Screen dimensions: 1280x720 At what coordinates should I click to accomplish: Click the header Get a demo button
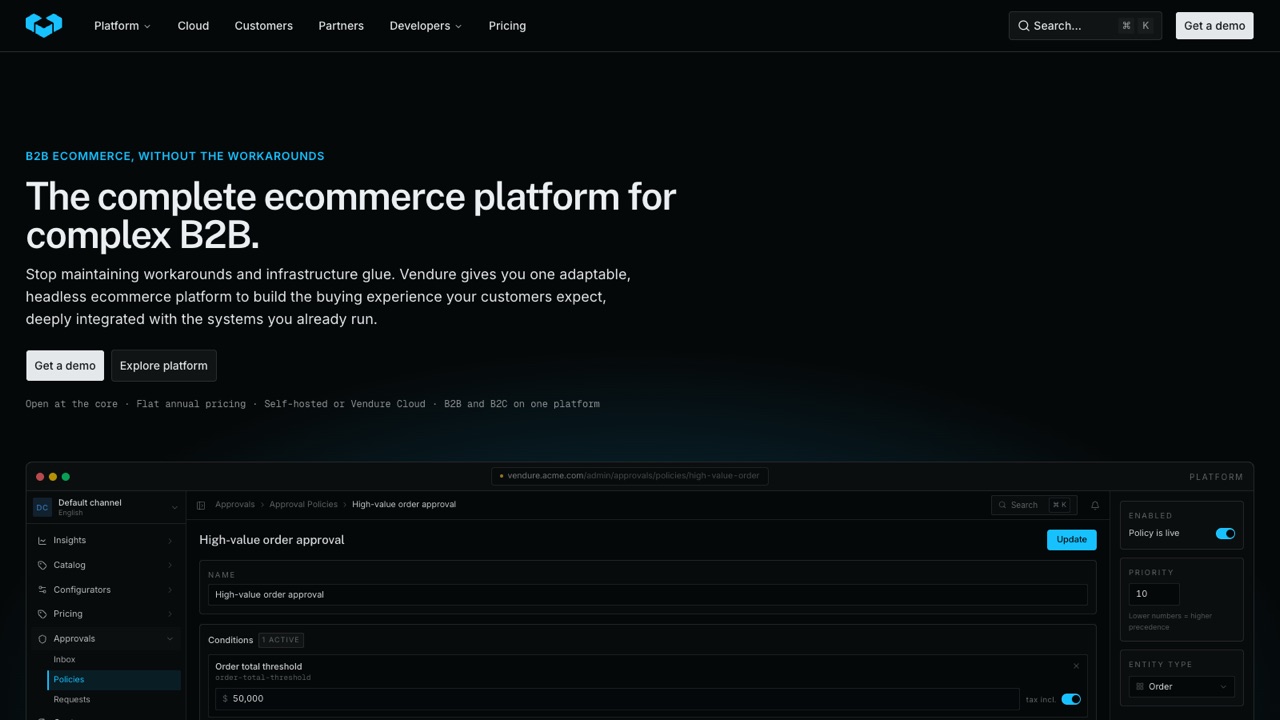click(x=1214, y=26)
